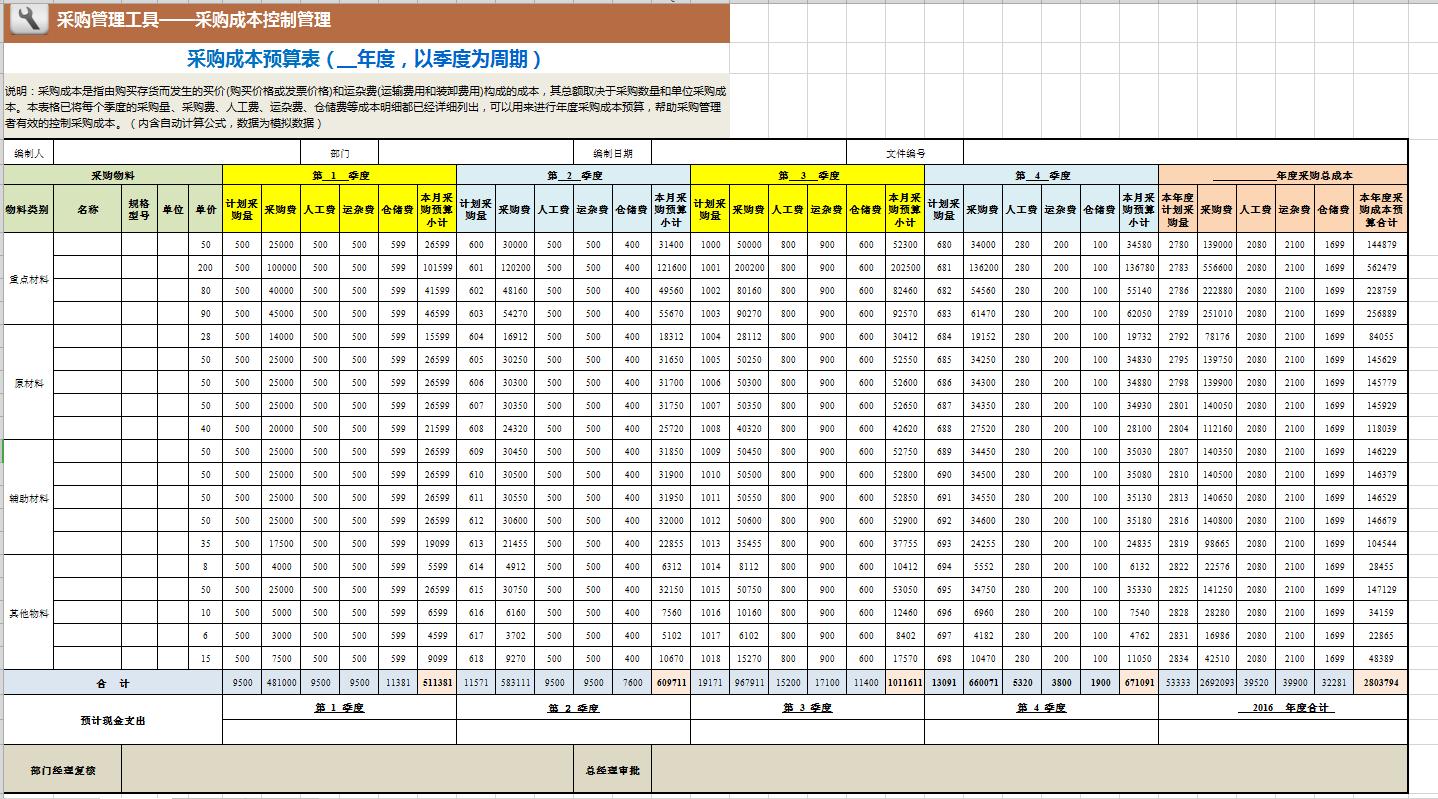Screen dimensions: 1438x799
Task: Click the wrench tool icon in the banner
Action: (x=26, y=20)
